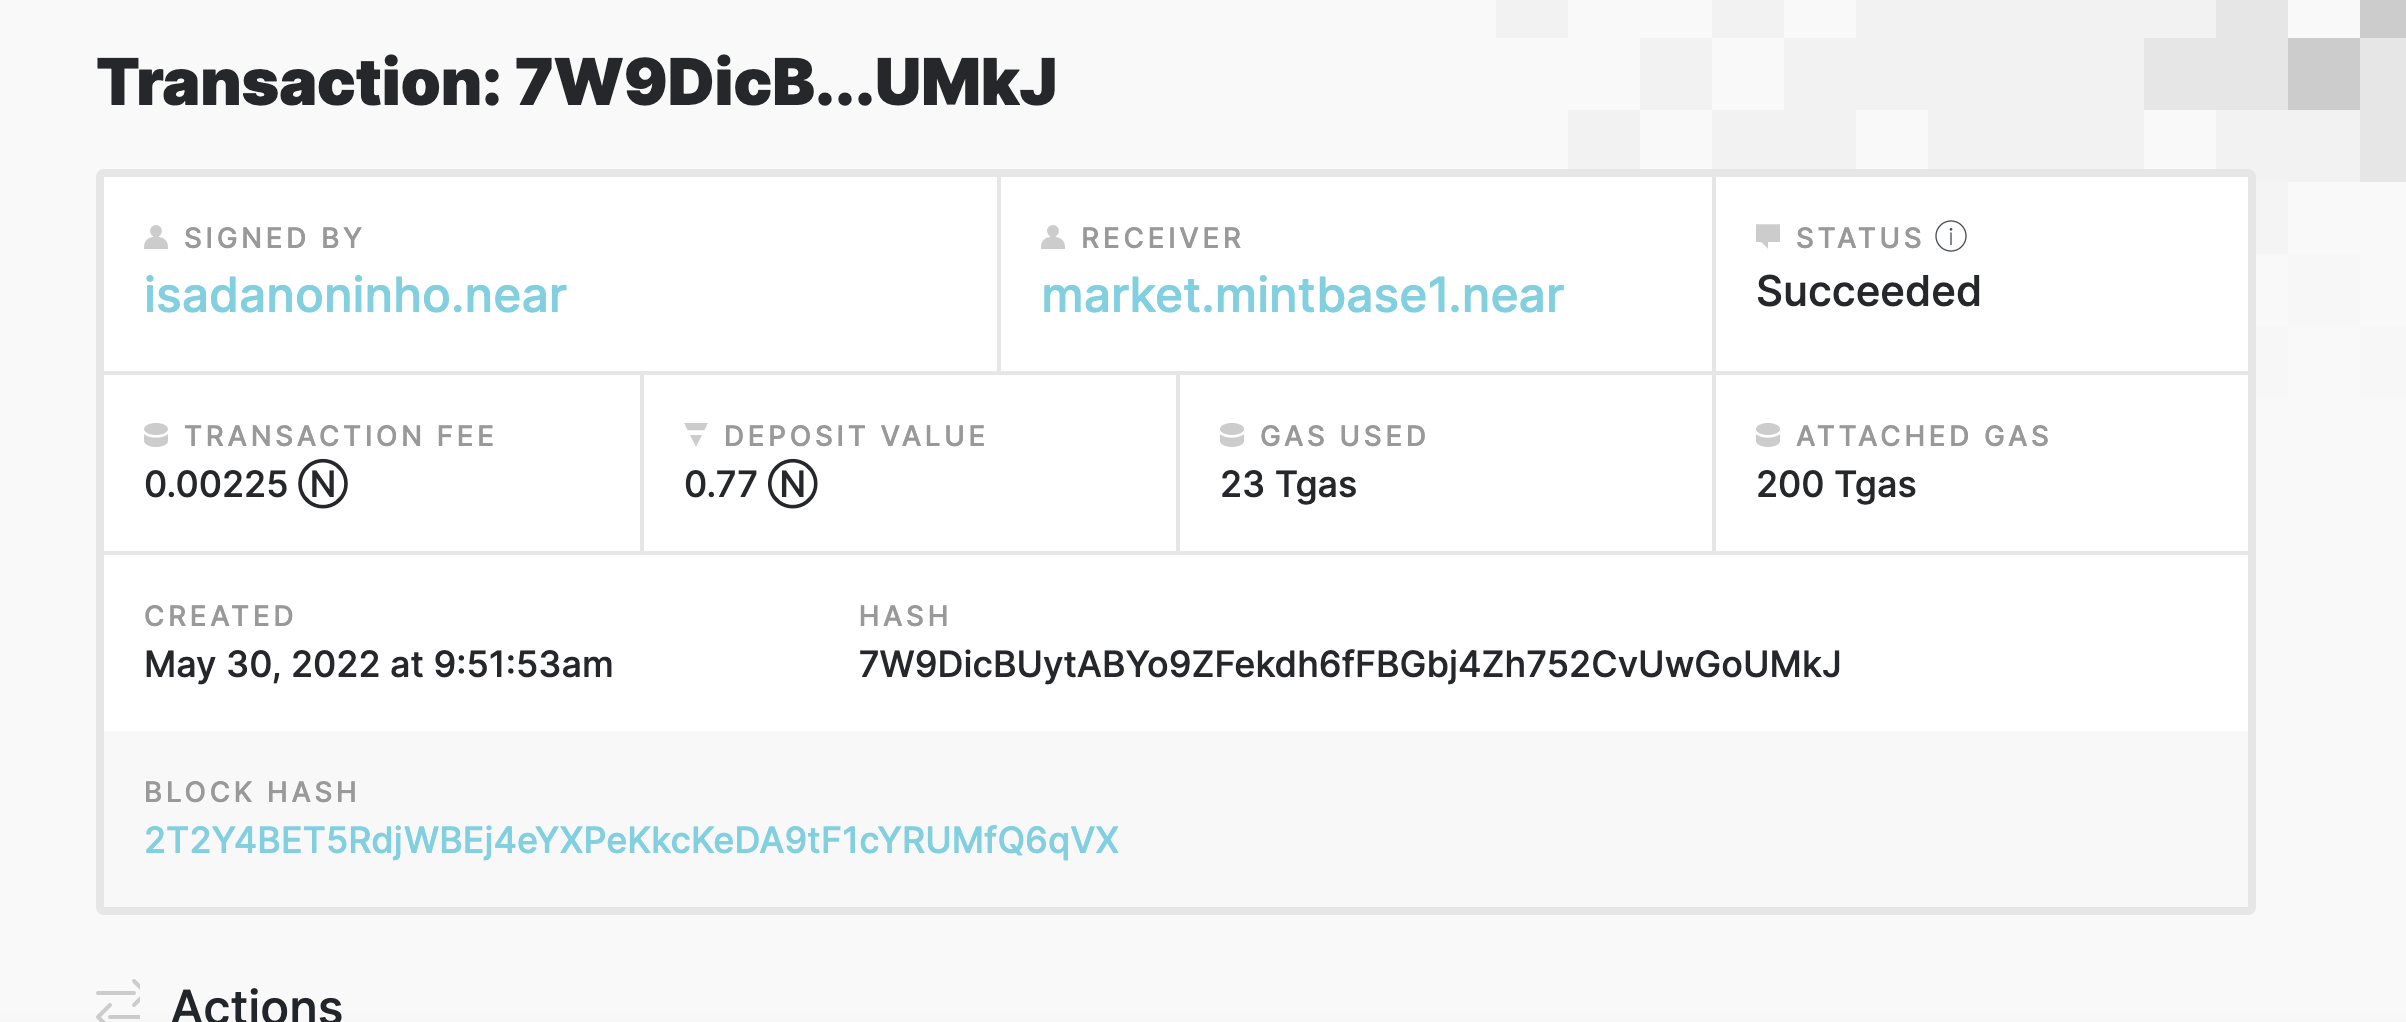Click the Transaction Fee coin icon

tap(156, 435)
